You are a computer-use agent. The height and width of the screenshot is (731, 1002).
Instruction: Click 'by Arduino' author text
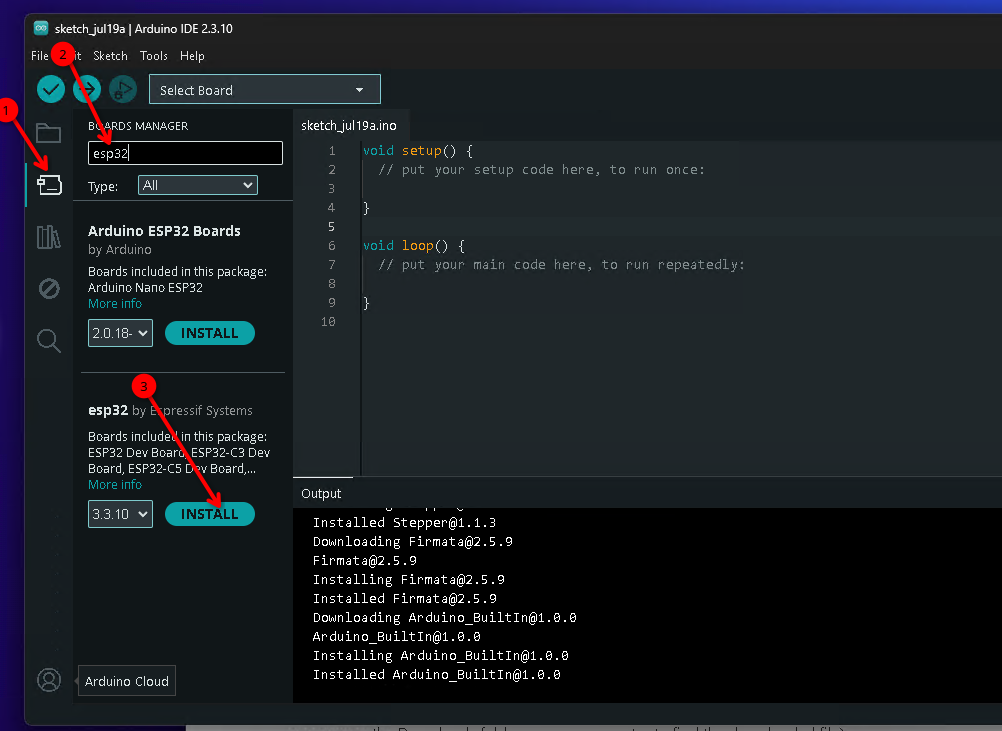click(x=119, y=249)
